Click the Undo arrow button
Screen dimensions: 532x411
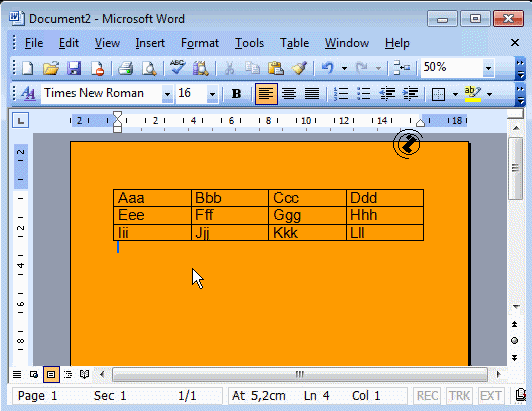click(327, 68)
